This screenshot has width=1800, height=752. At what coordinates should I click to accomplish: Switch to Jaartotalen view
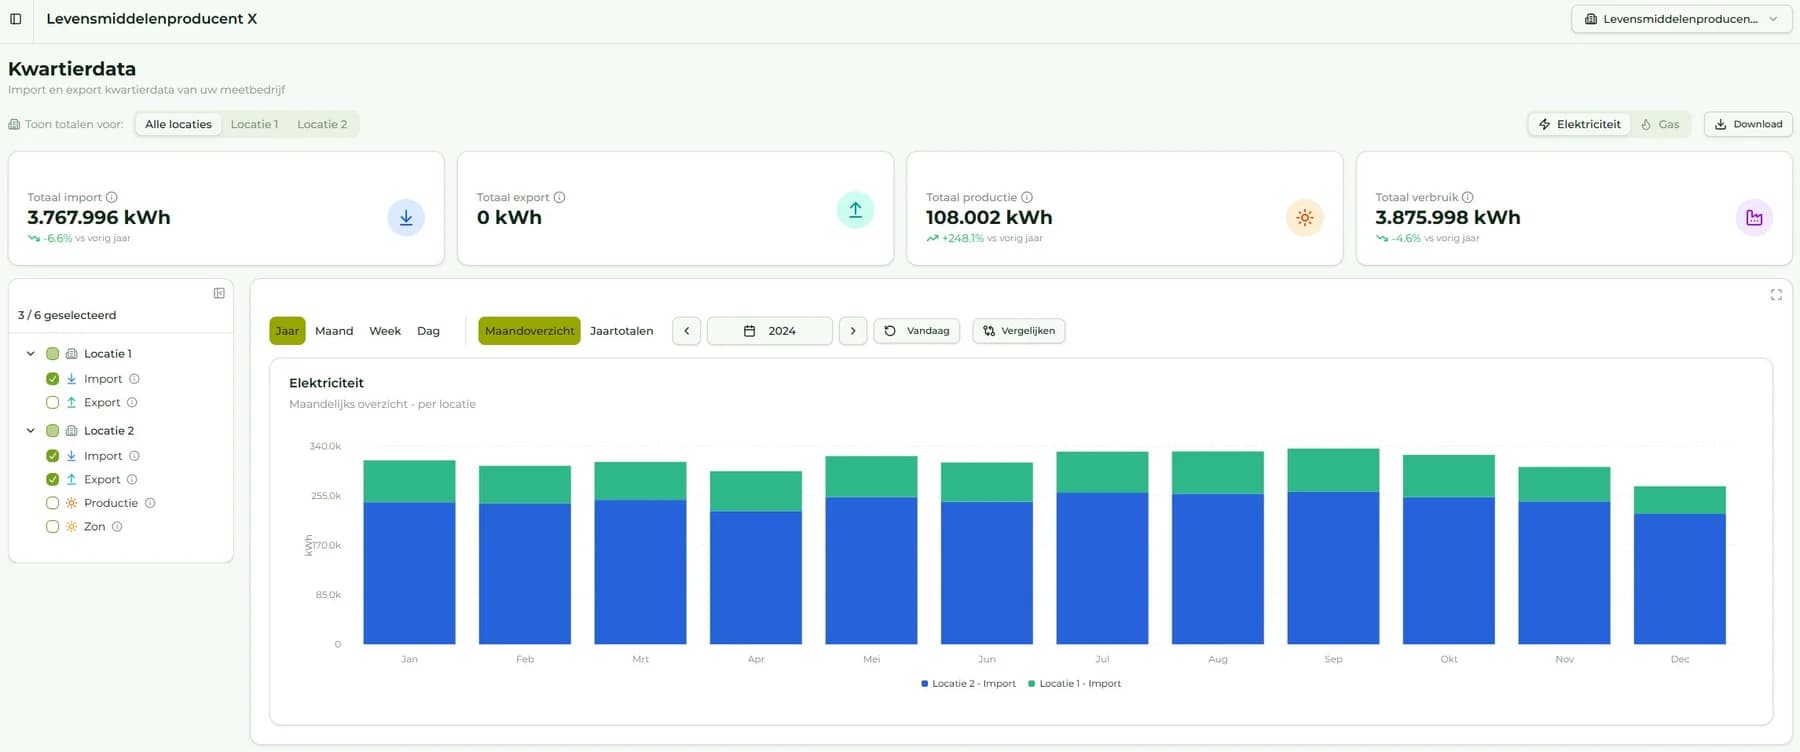coord(621,331)
